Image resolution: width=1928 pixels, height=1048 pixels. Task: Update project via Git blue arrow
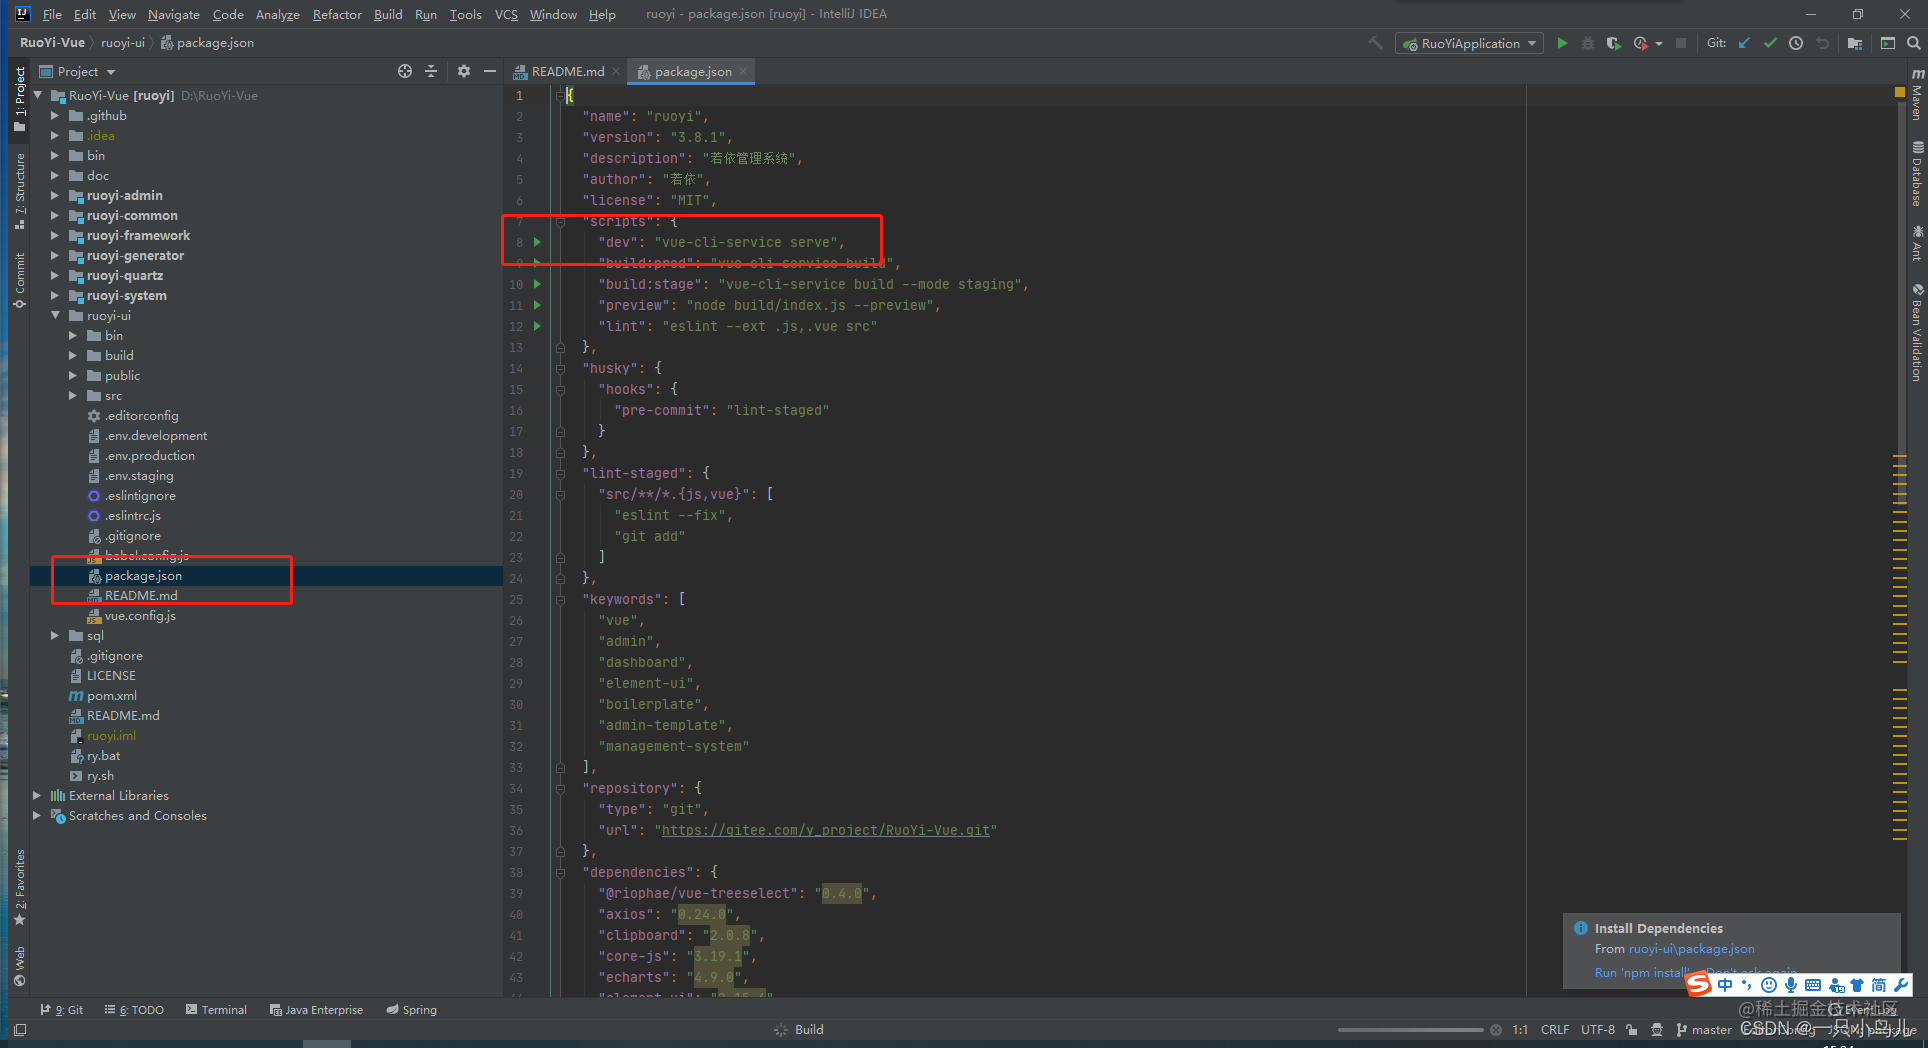pos(1744,43)
